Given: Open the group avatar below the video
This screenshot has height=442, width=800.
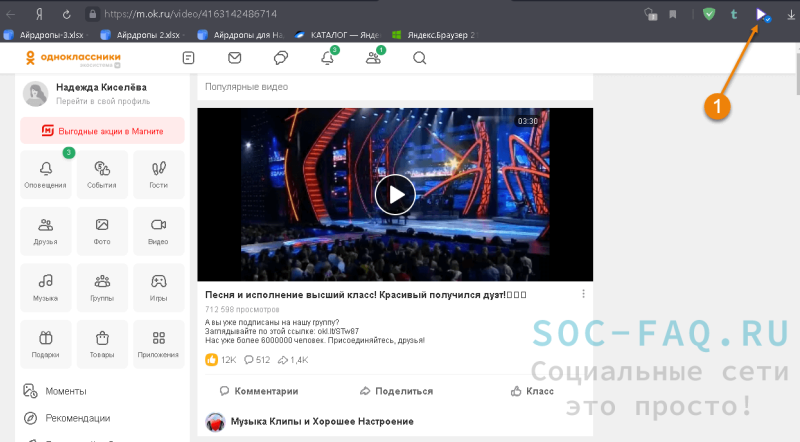Looking at the screenshot, I should coord(215,422).
